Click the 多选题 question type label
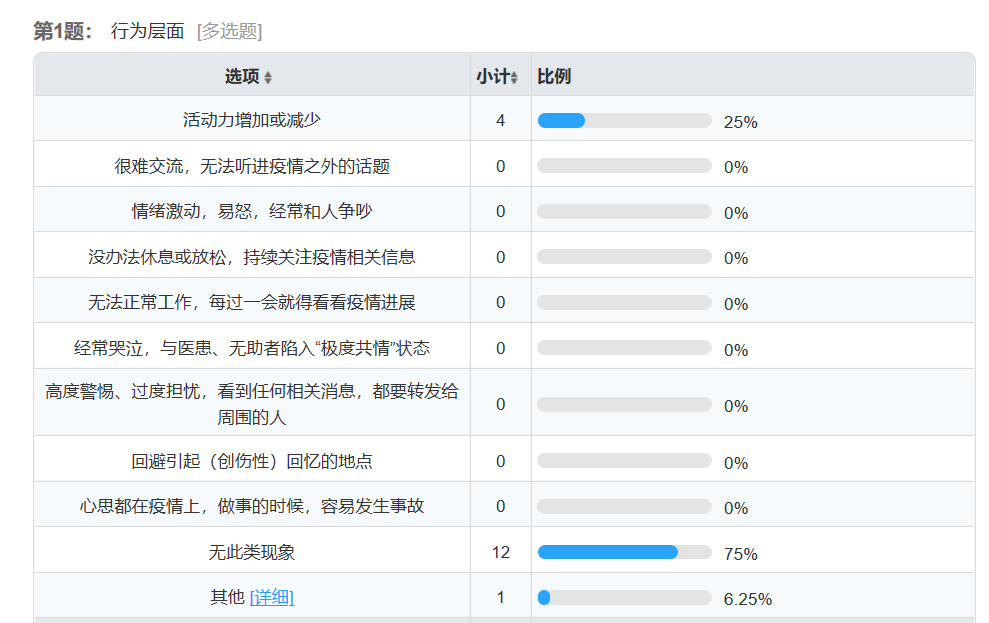Image resolution: width=989 pixels, height=623 pixels. [230, 31]
